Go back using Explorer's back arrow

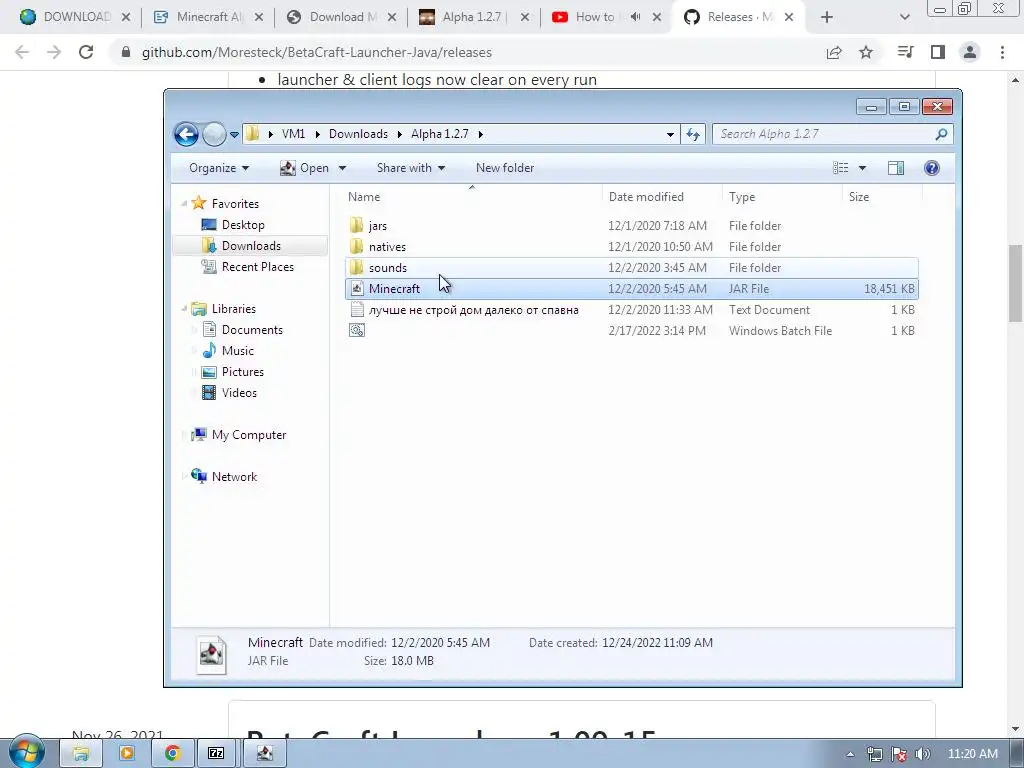coord(186,135)
